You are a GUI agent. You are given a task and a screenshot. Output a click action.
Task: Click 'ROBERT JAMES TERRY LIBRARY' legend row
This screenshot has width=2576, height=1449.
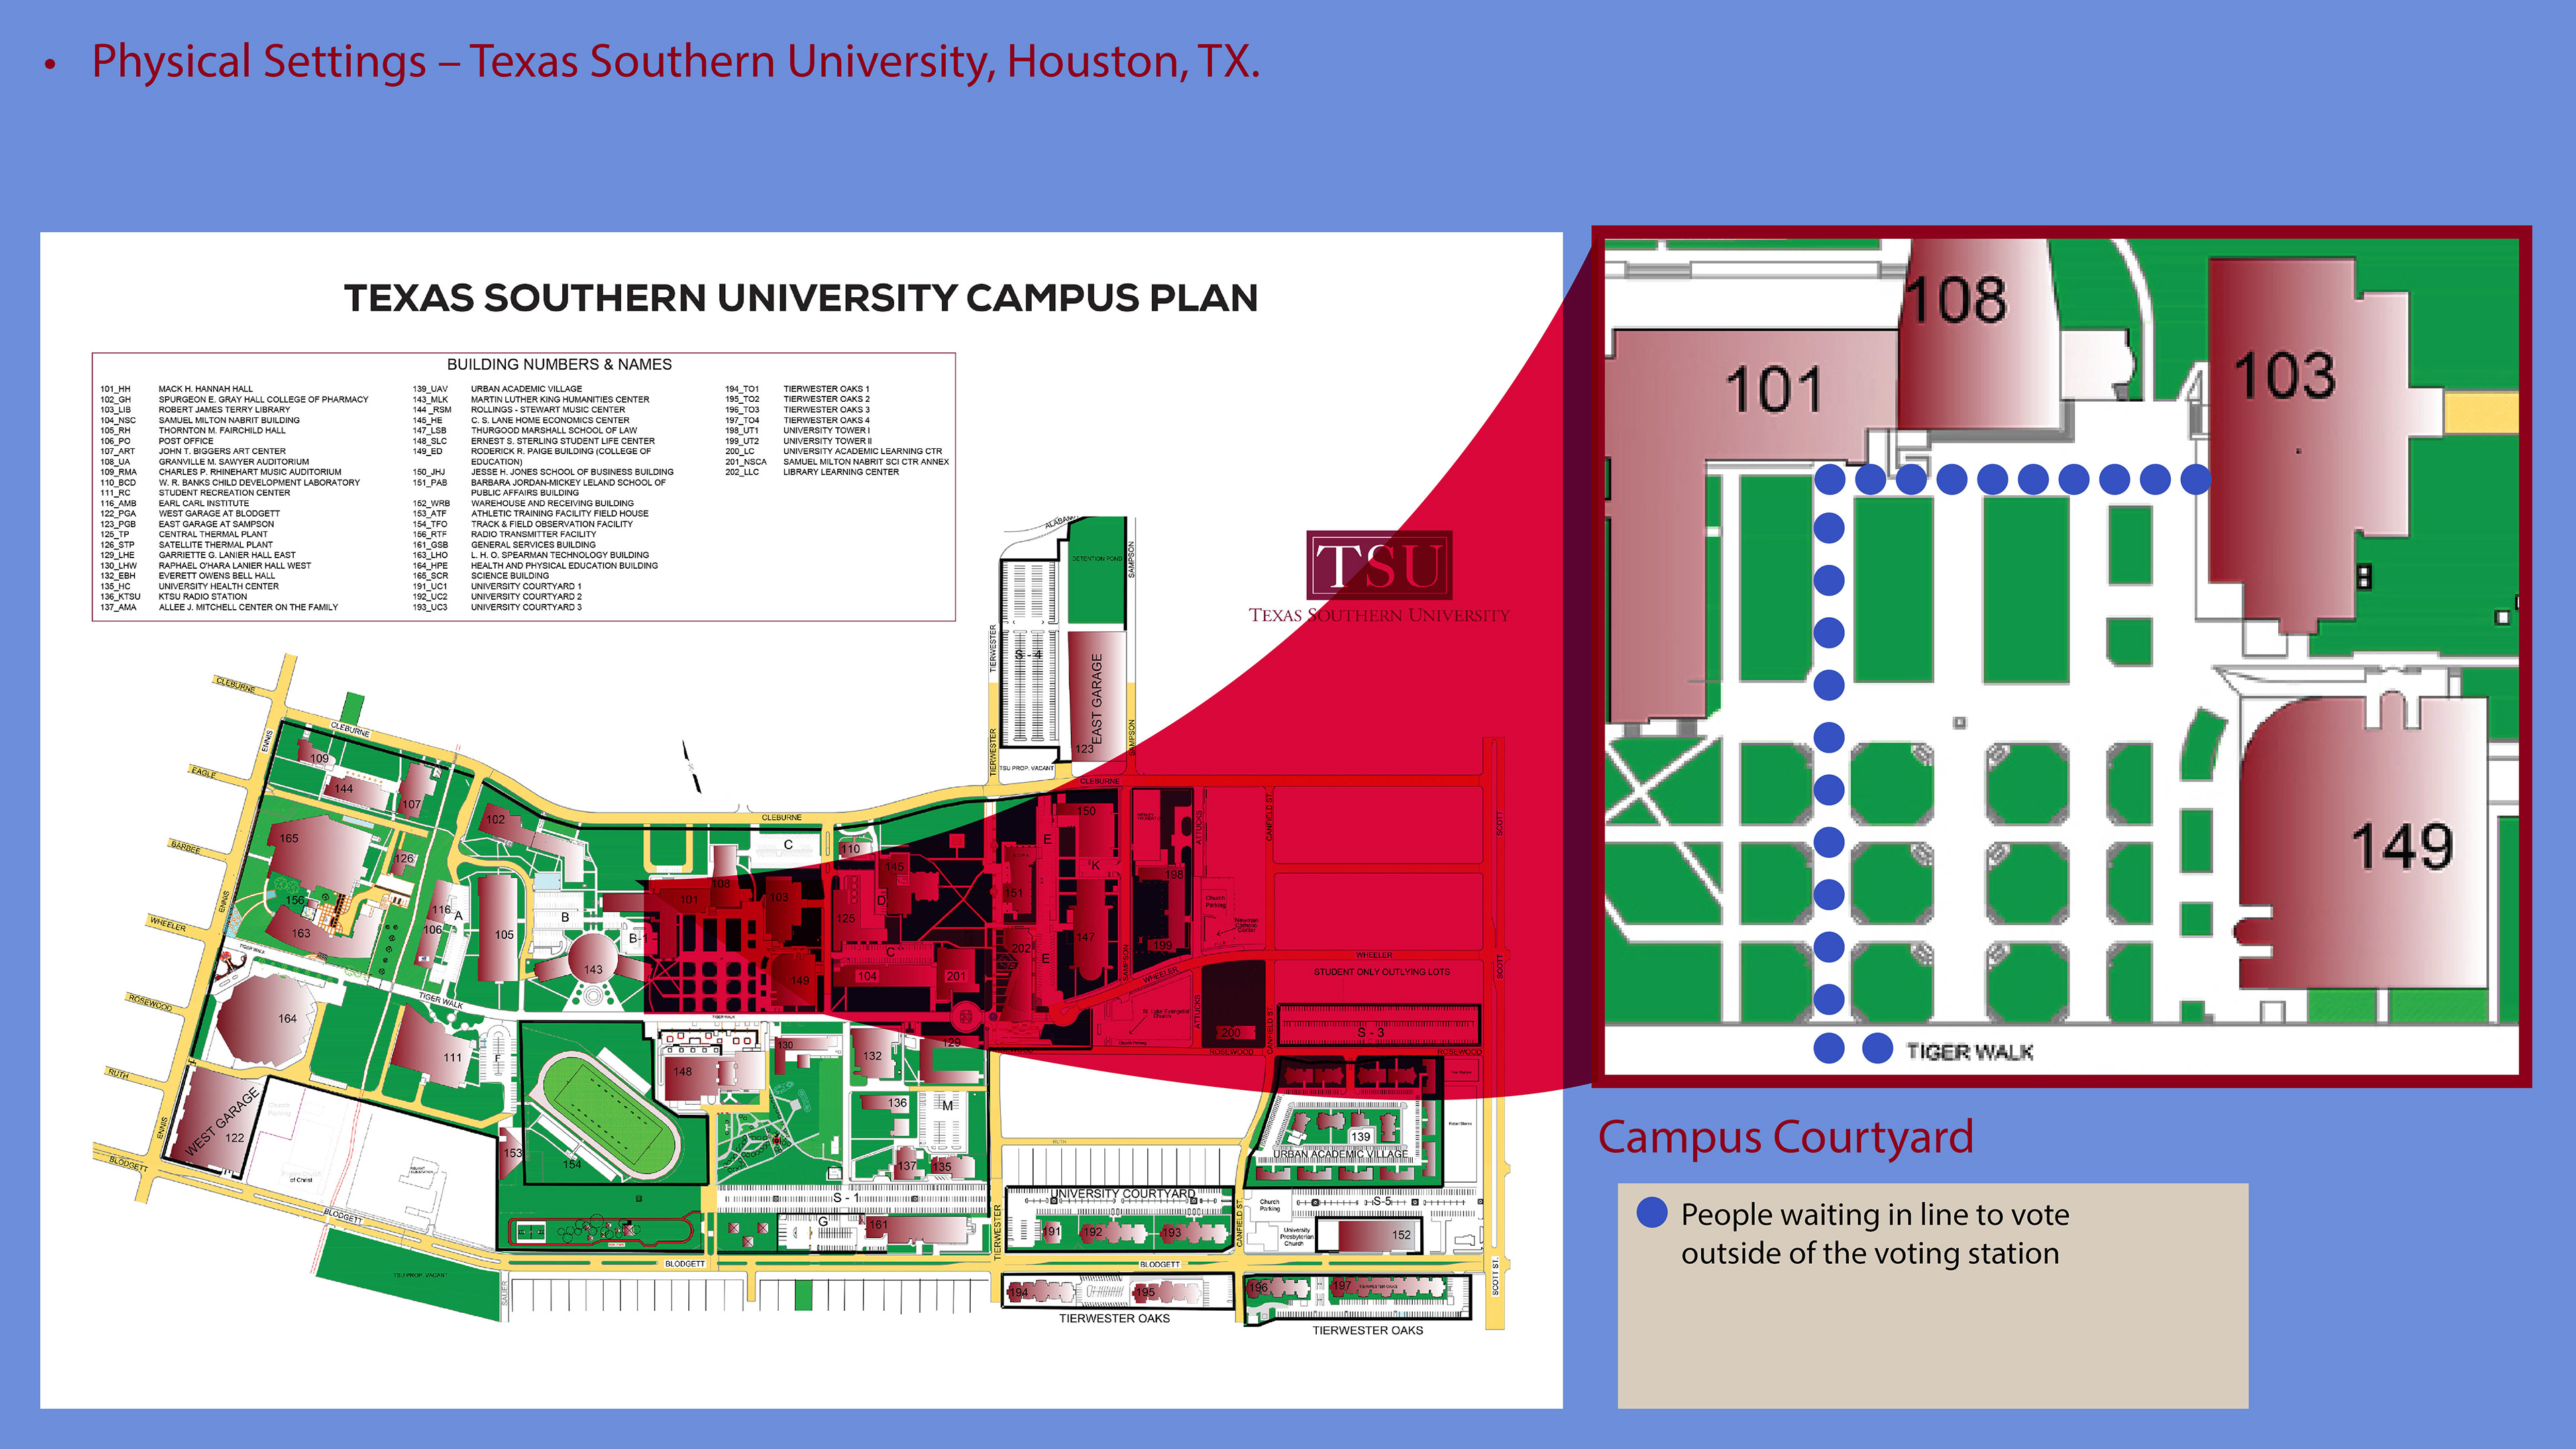[195, 410]
